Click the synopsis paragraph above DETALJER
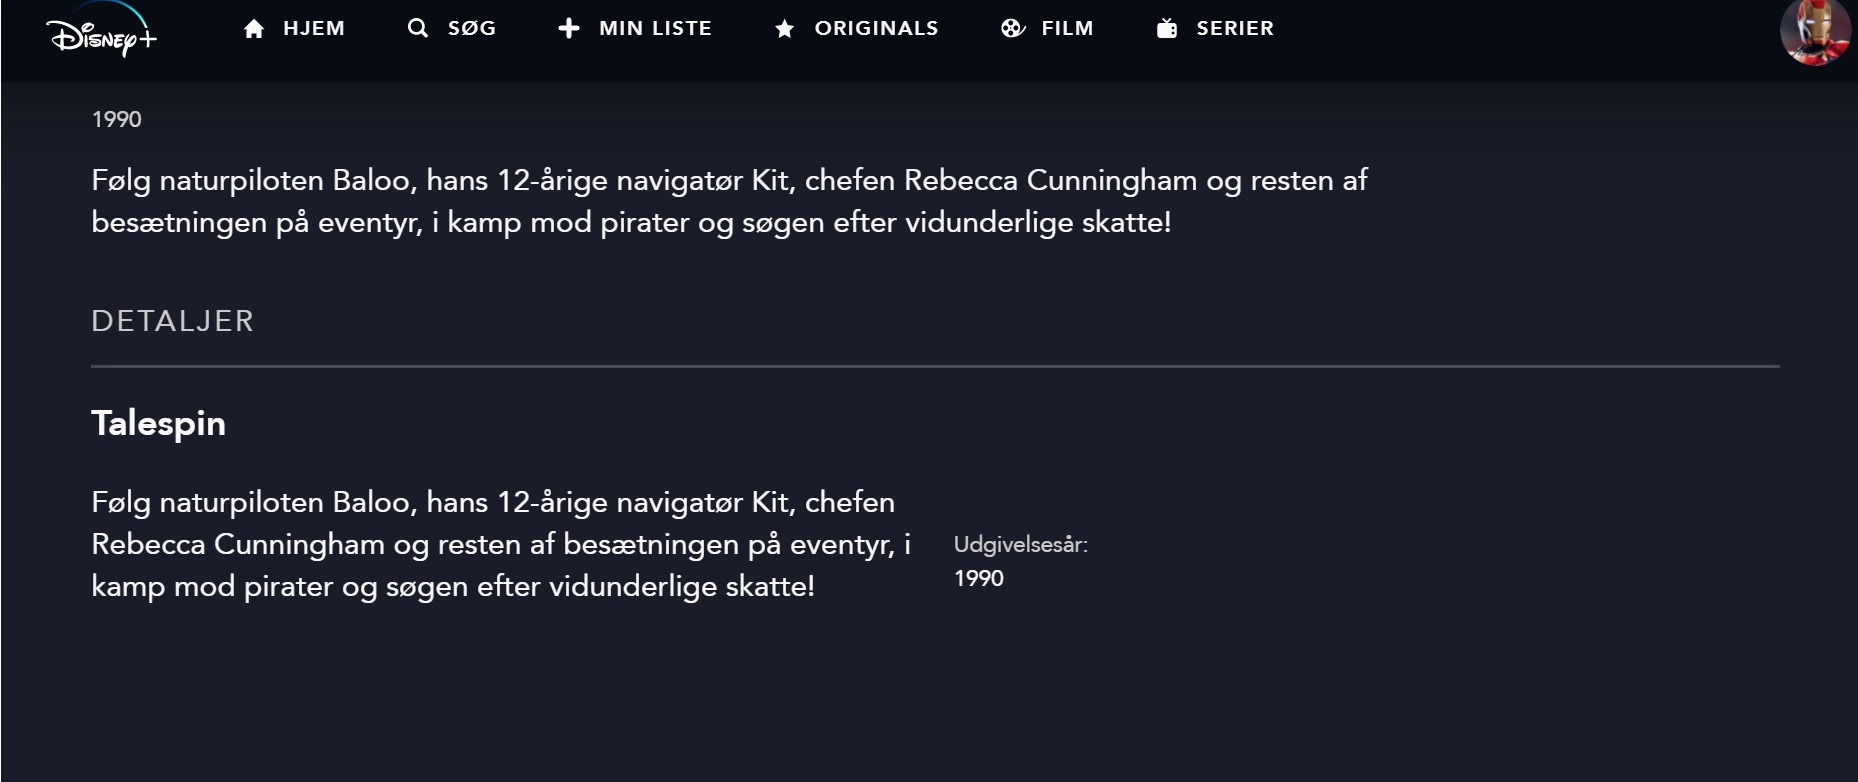The height and width of the screenshot is (782, 1858). pyautogui.click(x=729, y=201)
